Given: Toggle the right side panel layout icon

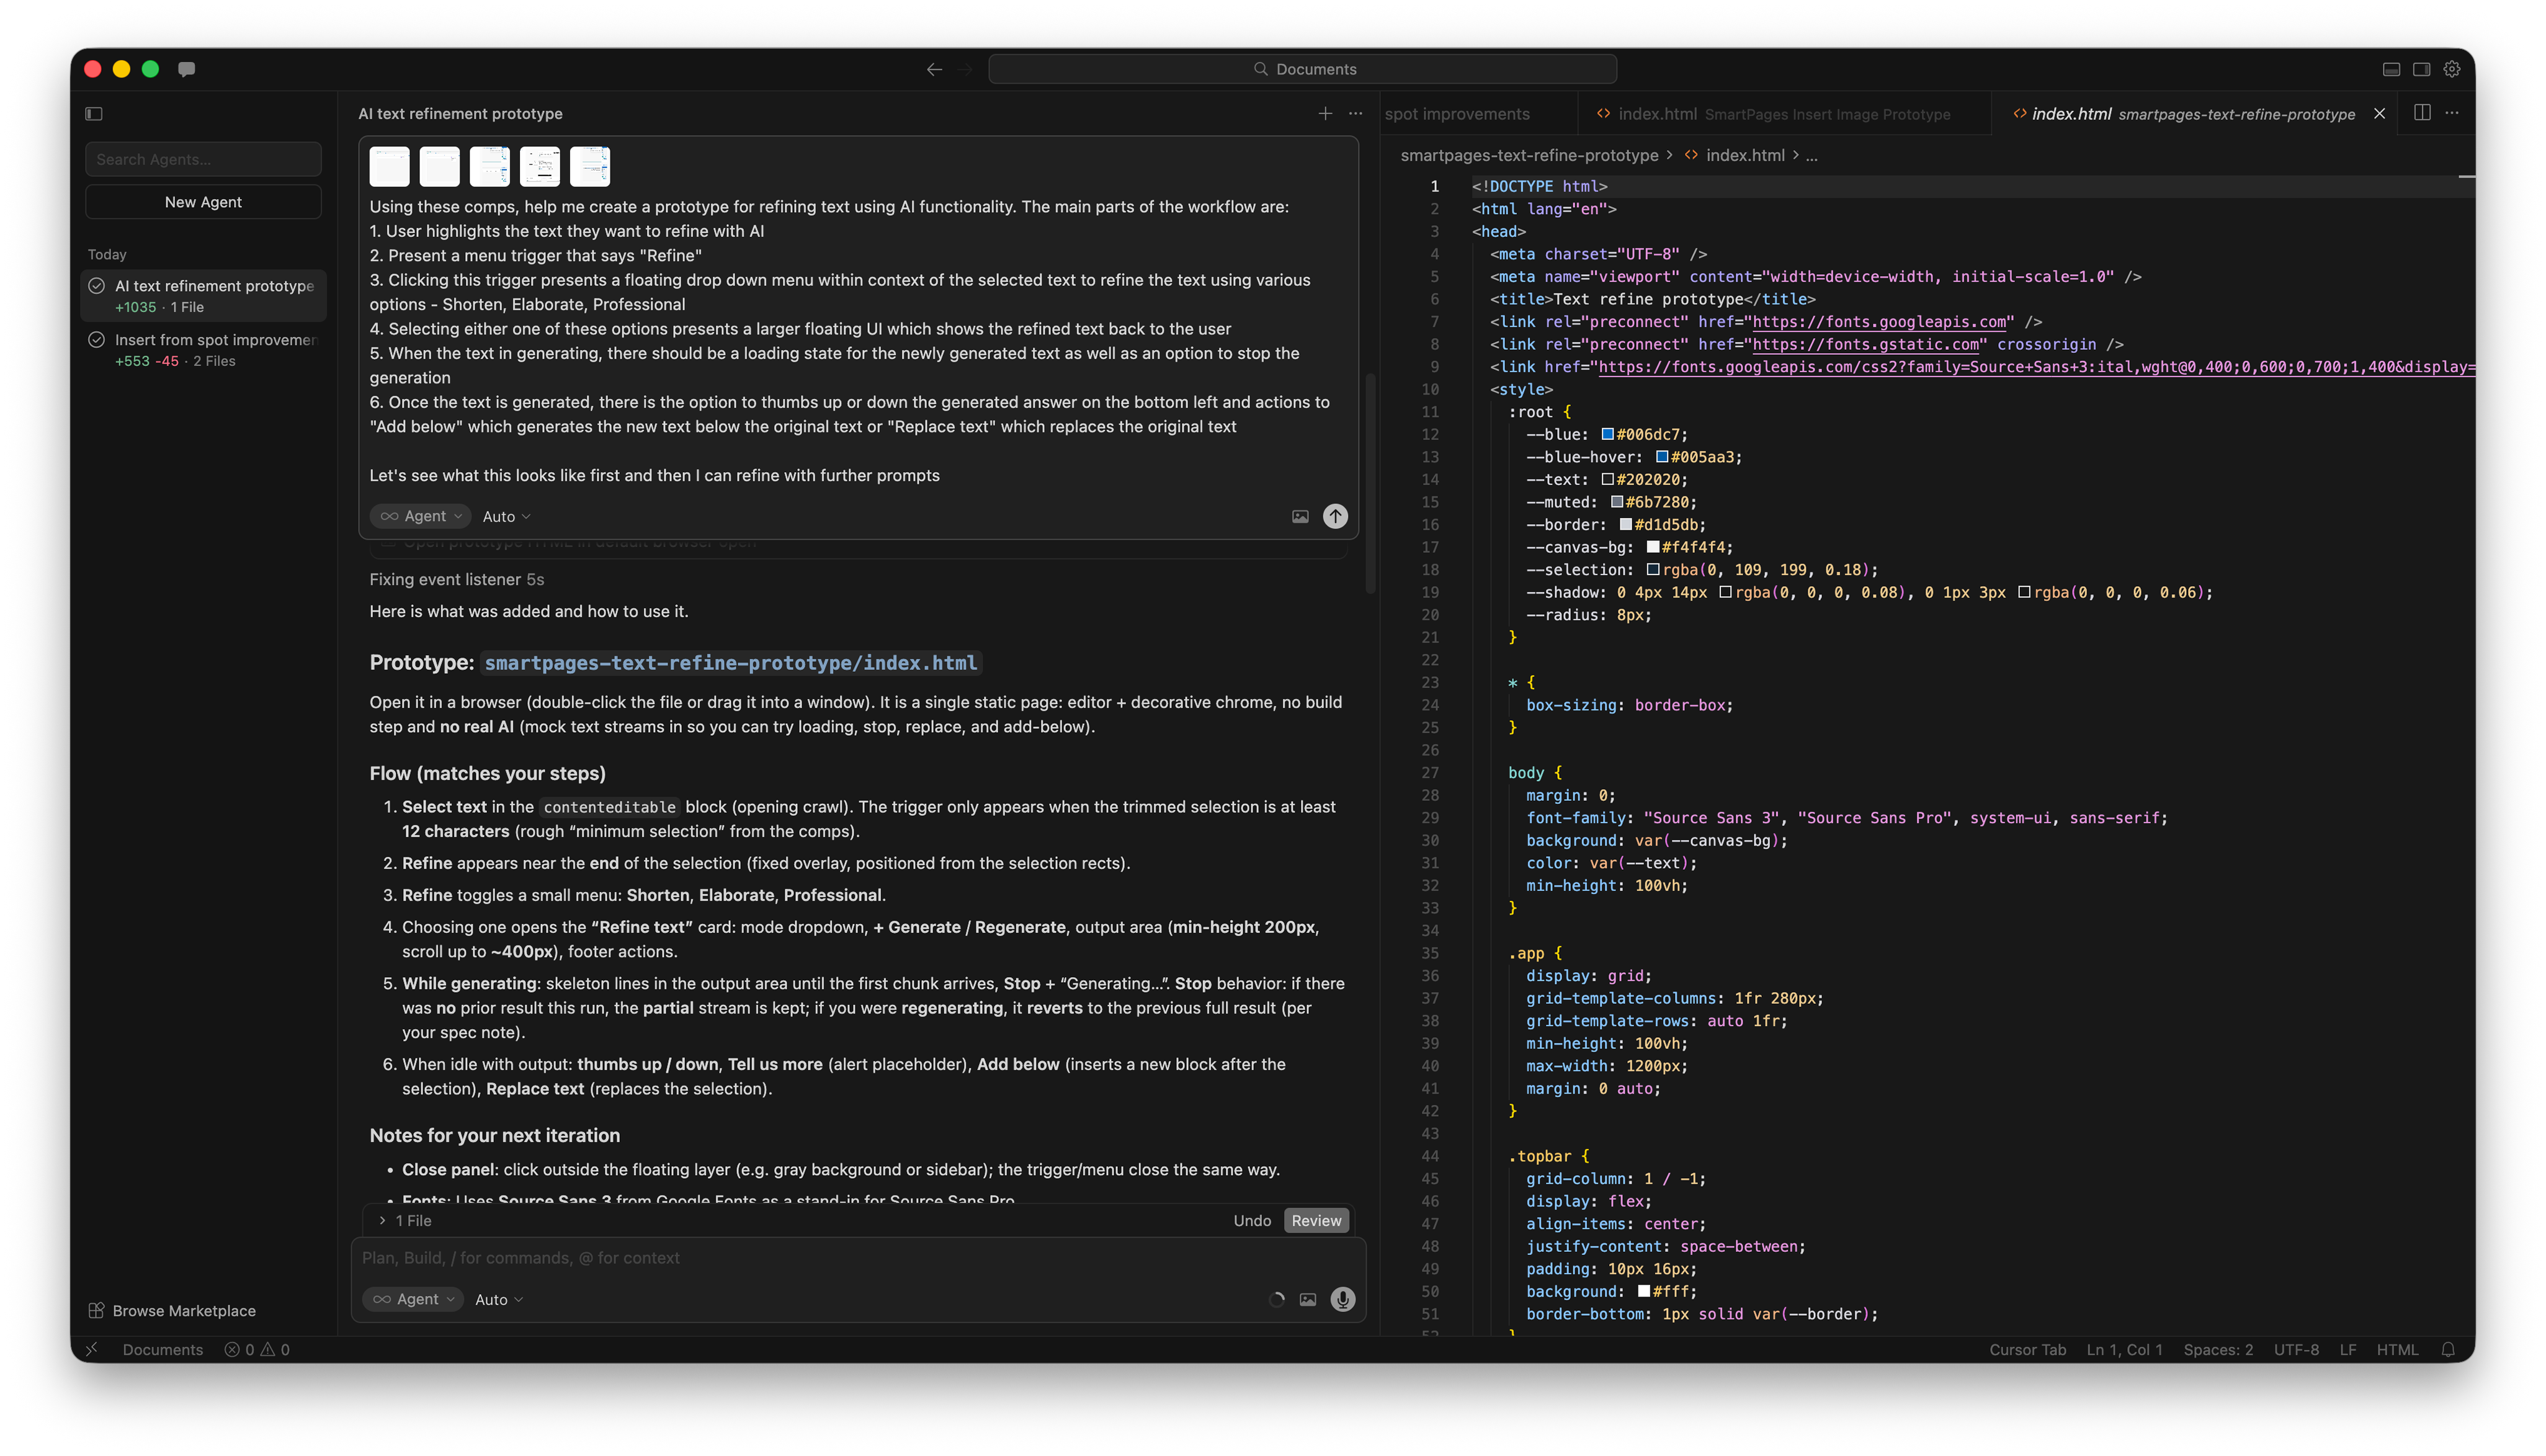Looking at the screenshot, I should click(2421, 69).
